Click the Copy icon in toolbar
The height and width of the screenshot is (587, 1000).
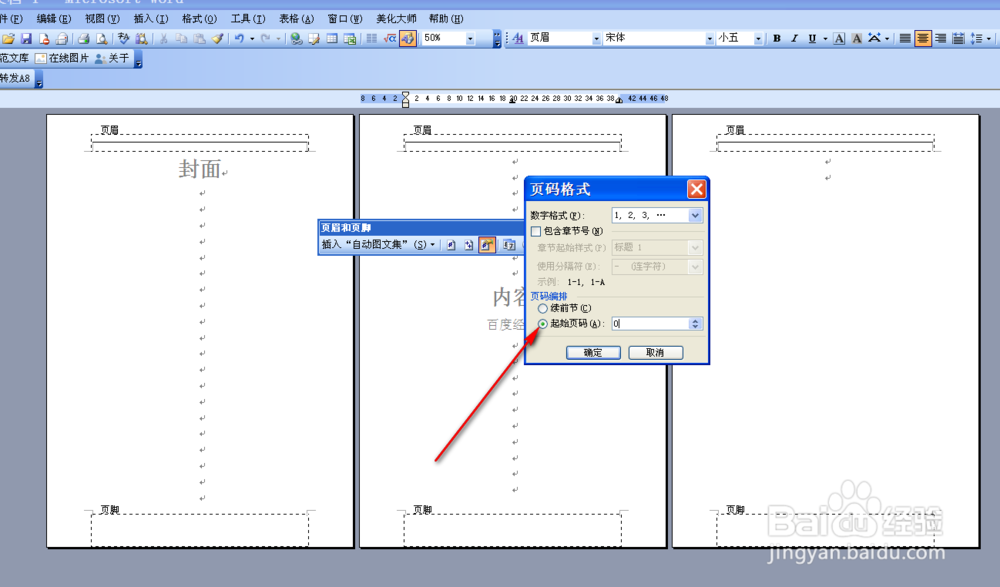pyautogui.click(x=181, y=39)
